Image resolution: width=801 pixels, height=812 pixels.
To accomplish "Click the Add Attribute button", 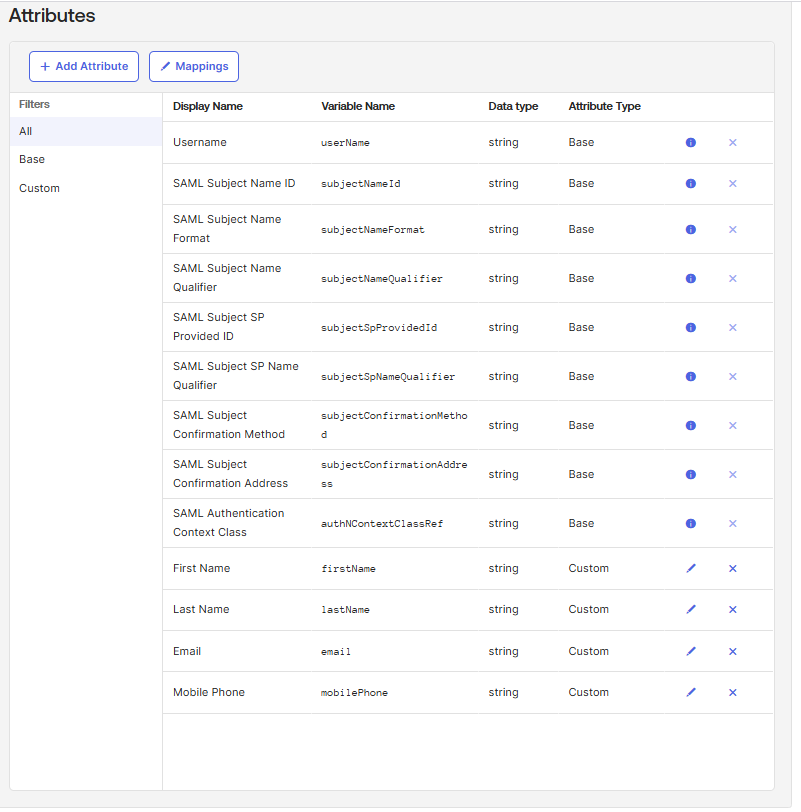I will click(84, 66).
